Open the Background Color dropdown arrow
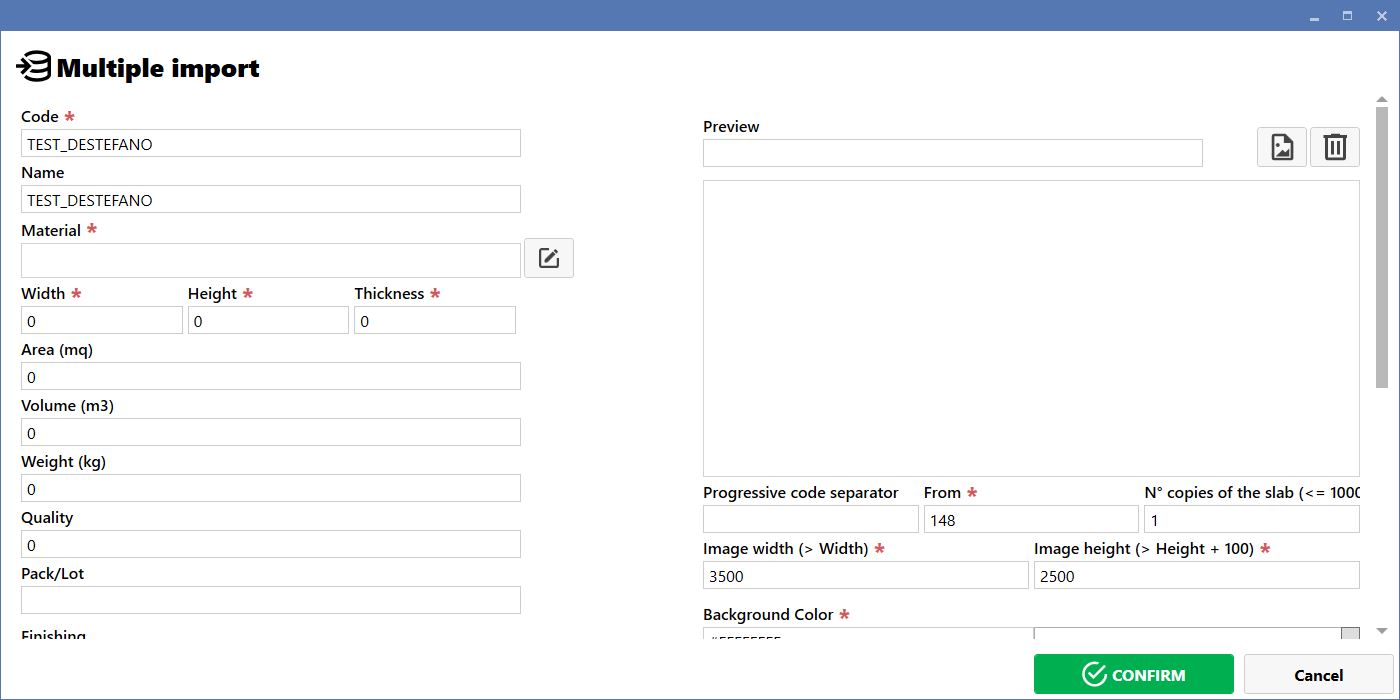The image size is (1400, 700). coord(1350,633)
